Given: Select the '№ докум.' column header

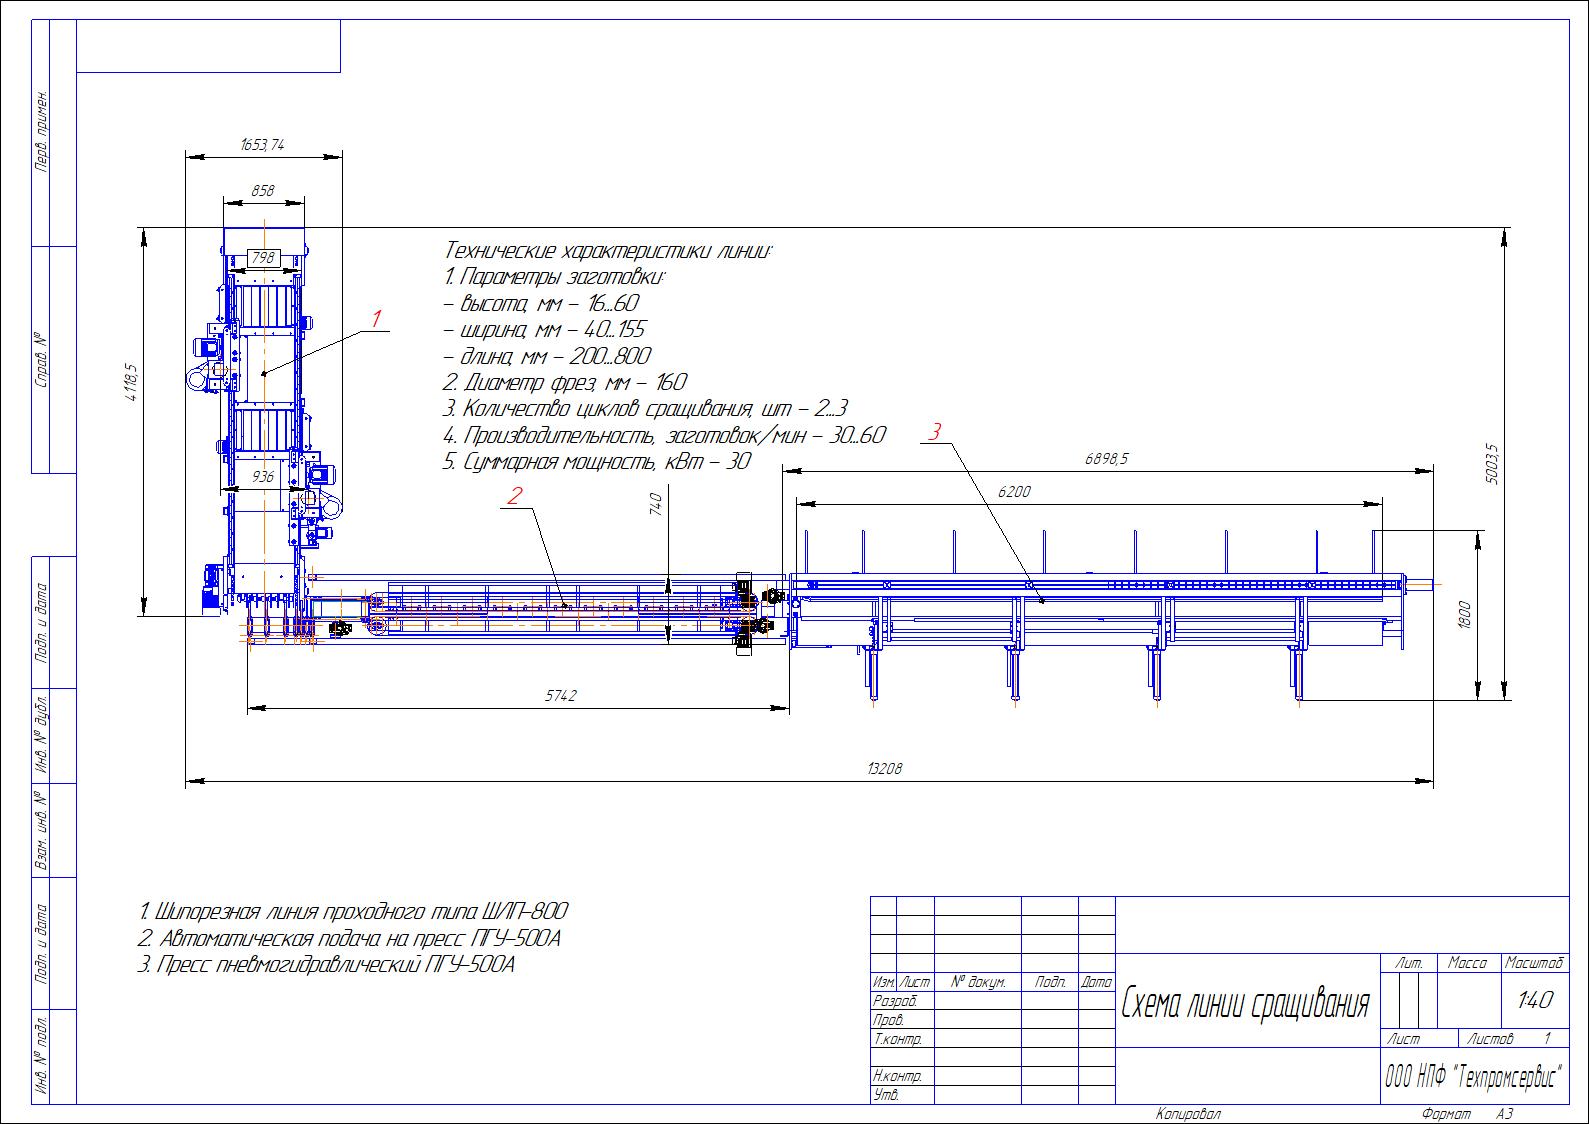Looking at the screenshot, I should click(x=978, y=982).
